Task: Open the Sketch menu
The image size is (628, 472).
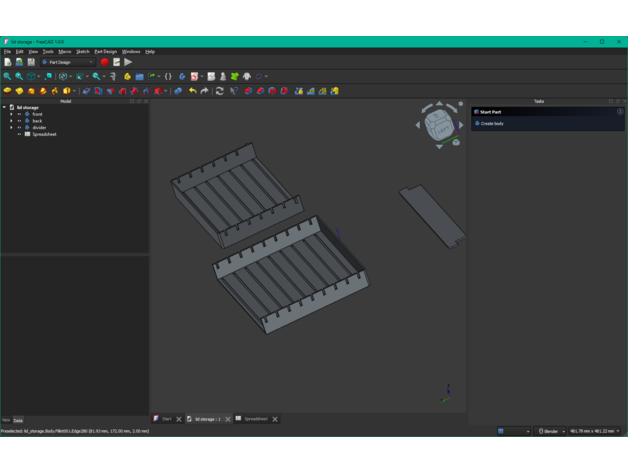Action: pyautogui.click(x=83, y=51)
